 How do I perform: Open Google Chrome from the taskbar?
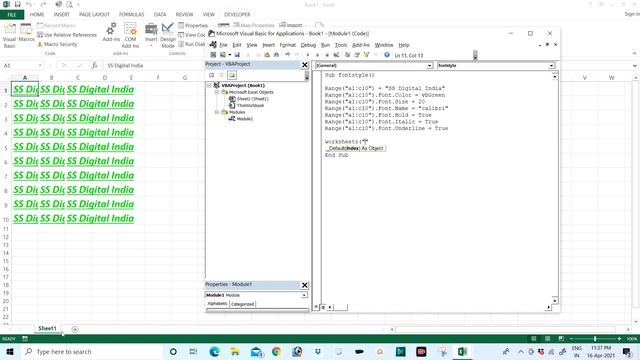(276, 351)
